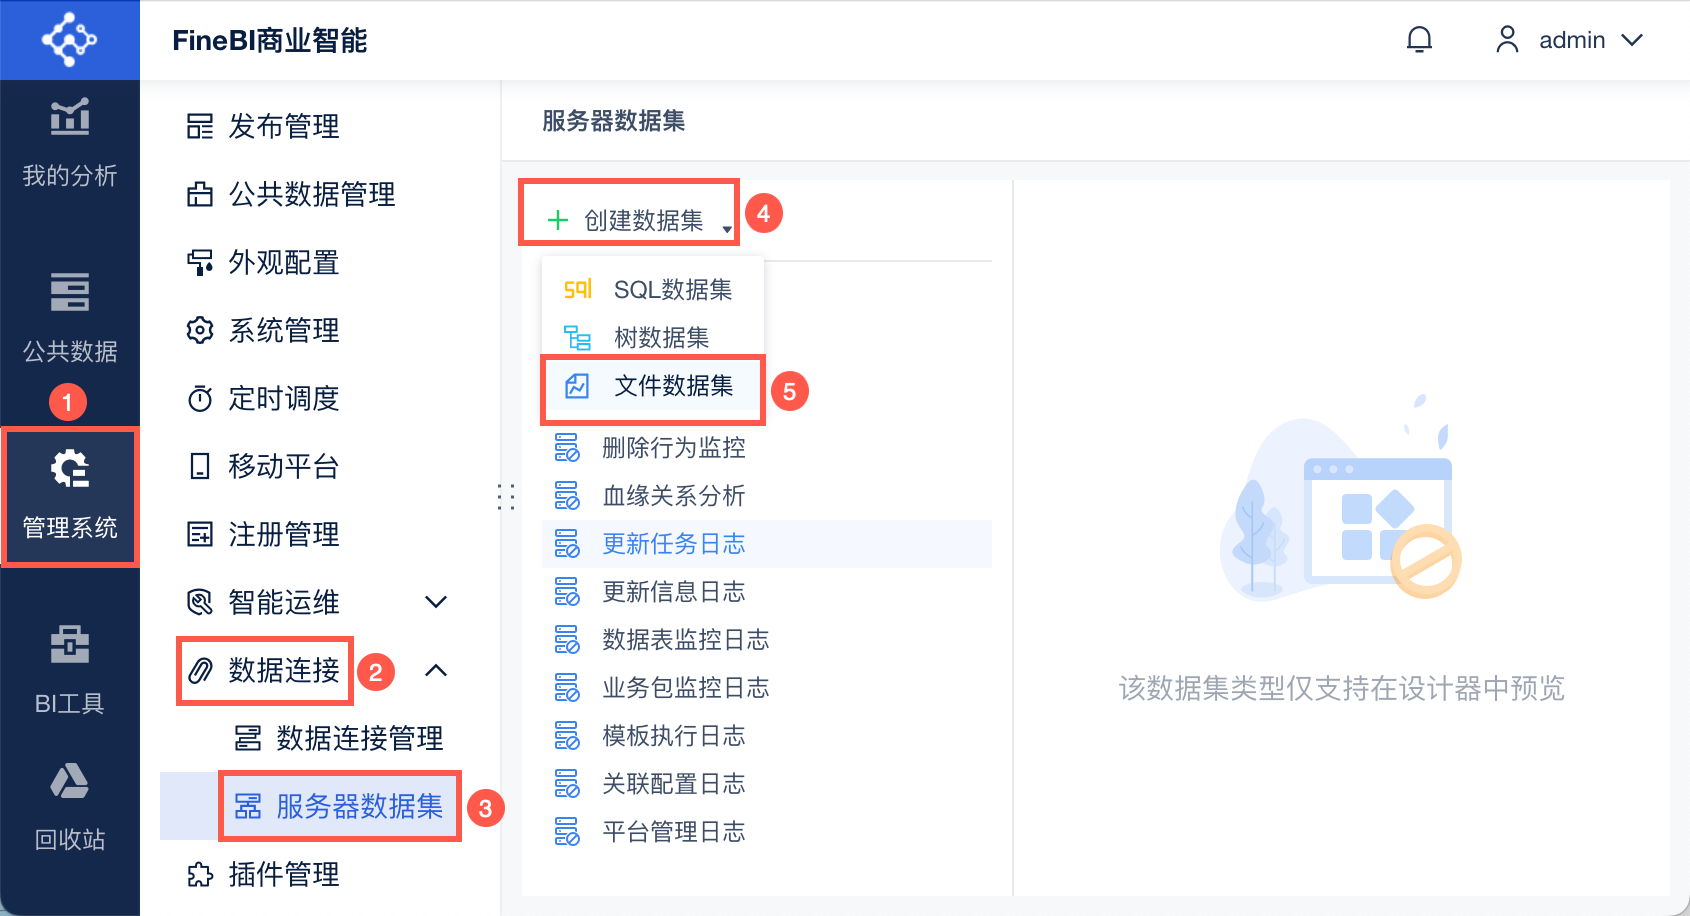The width and height of the screenshot is (1690, 916).
Task: Expand the 智能运维 menu chevron
Action: coord(436,602)
